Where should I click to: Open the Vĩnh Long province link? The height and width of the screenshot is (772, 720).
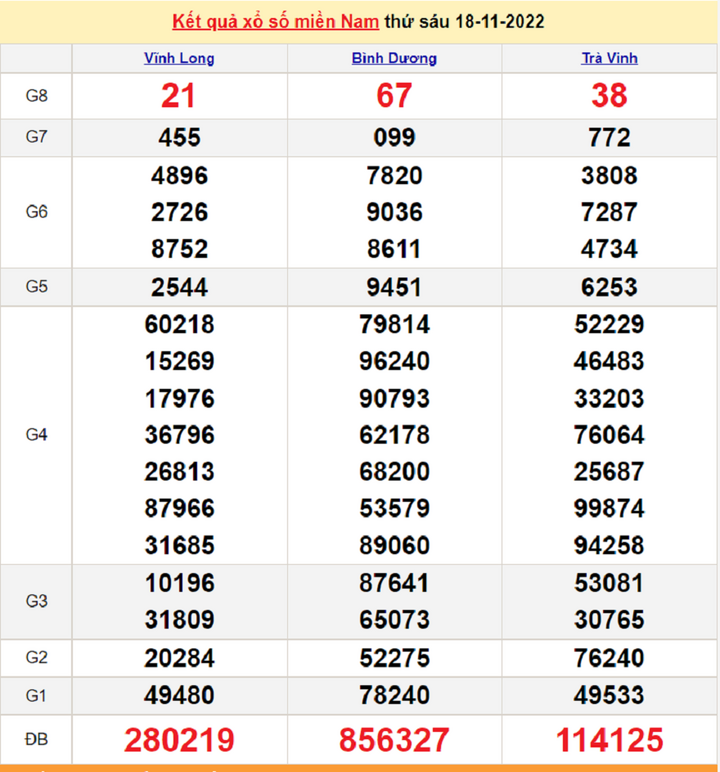[x=179, y=58]
